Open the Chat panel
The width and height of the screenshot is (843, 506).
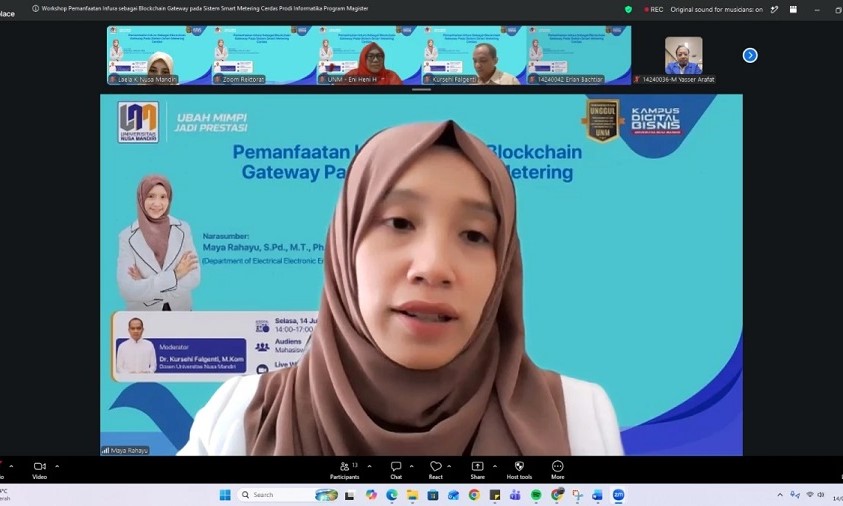point(396,469)
